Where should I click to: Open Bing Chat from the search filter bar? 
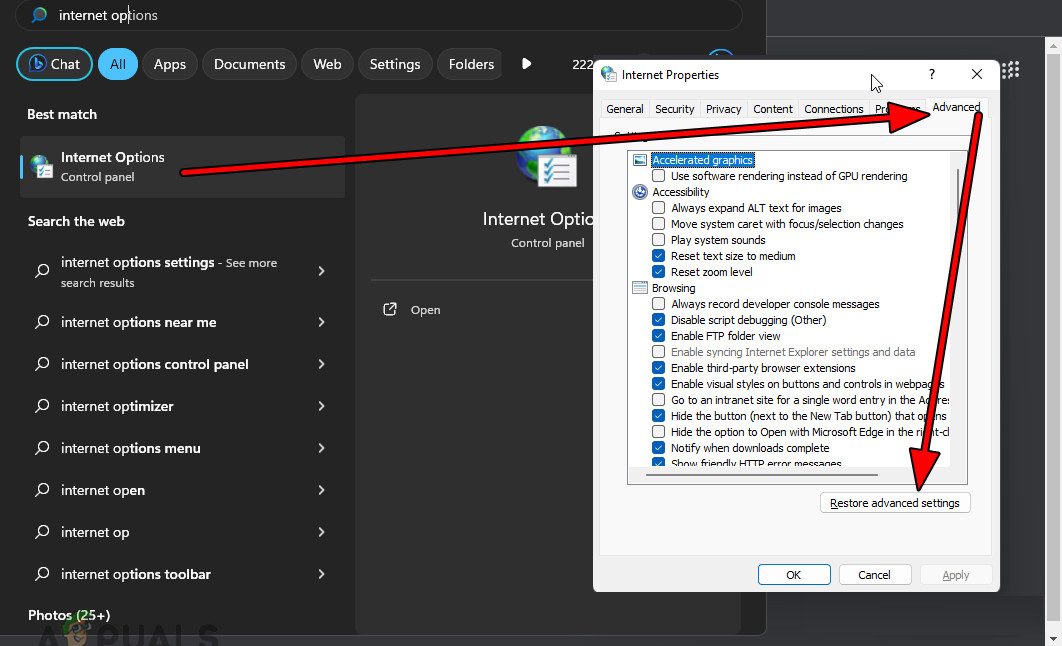click(x=53, y=63)
